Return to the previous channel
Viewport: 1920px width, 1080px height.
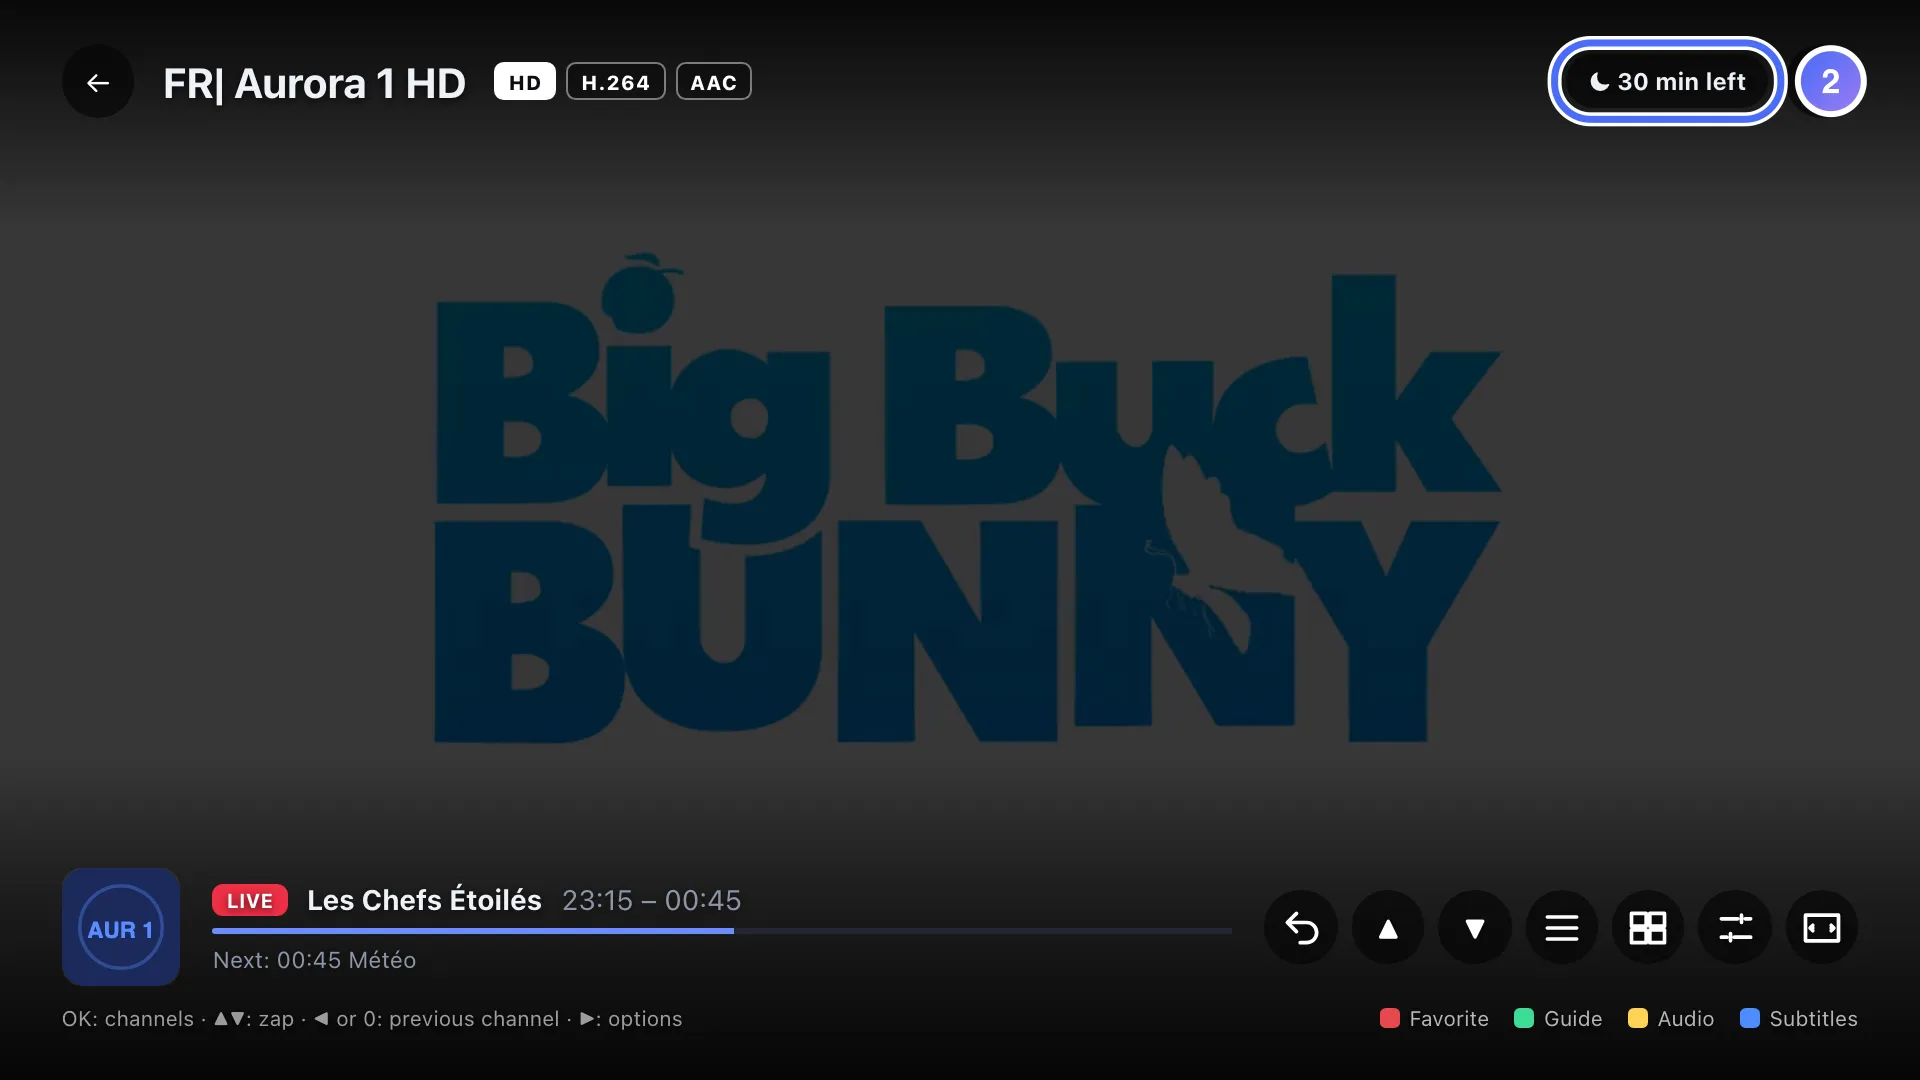[x=1301, y=928]
